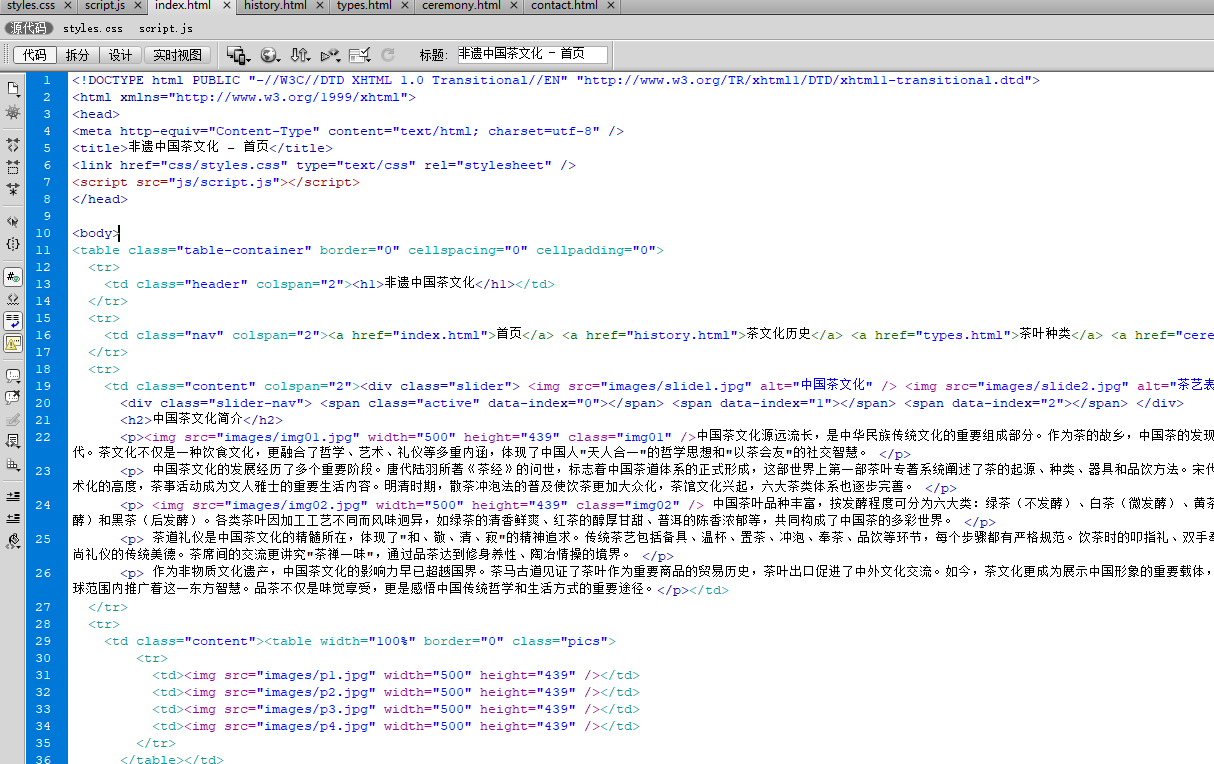
Task: Open related file styles.css below tabs
Action: (x=93, y=29)
